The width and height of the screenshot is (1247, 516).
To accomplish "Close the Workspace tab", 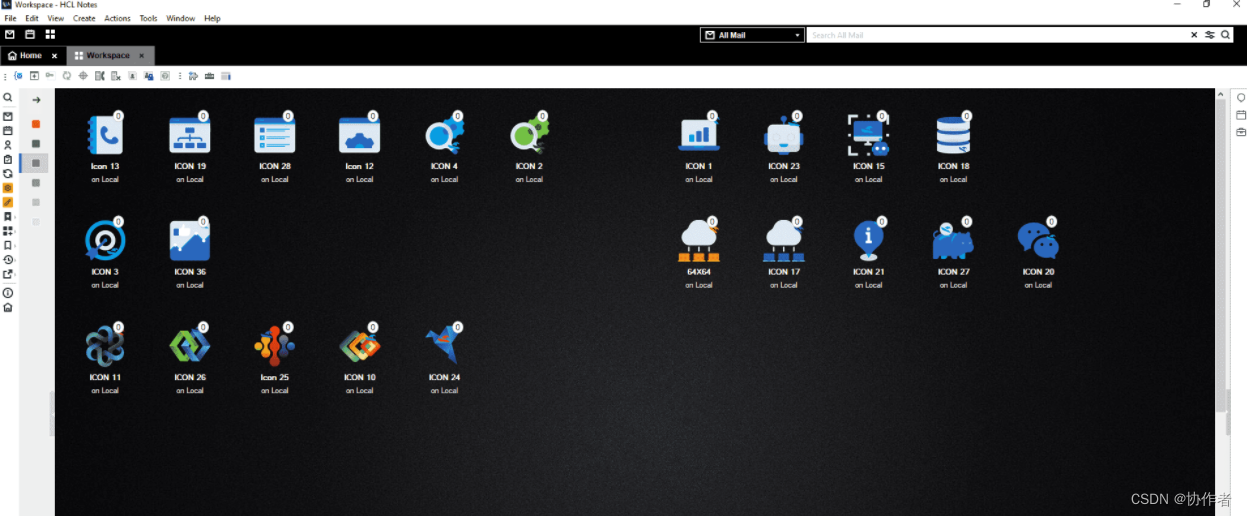I will point(142,56).
